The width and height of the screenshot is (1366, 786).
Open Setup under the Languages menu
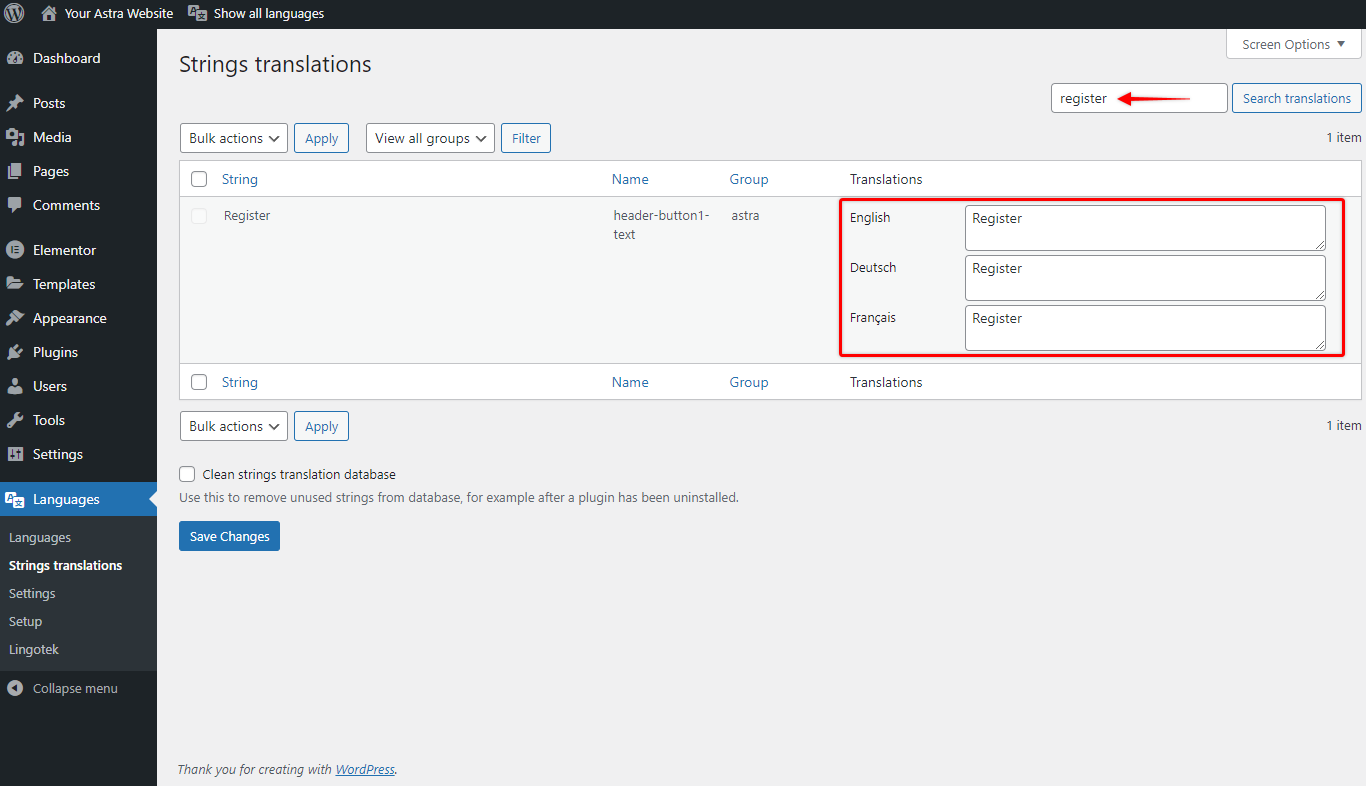[x=26, y=621]
